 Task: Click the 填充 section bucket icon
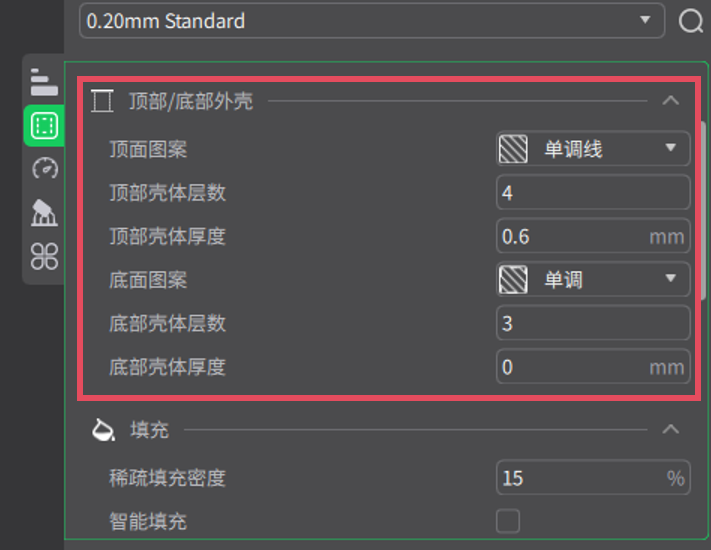(102, 430)
